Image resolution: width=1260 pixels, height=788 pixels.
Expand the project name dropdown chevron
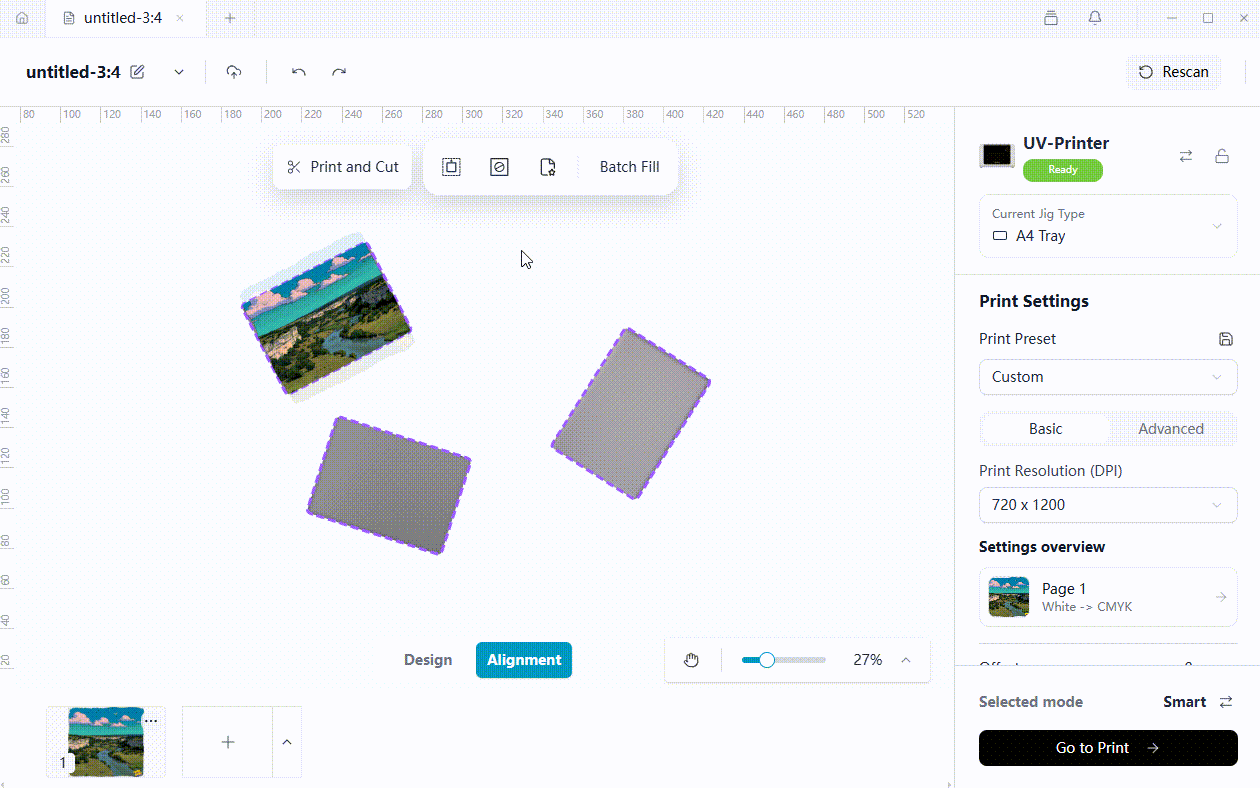pyautogui.click(x=179, y=72)
